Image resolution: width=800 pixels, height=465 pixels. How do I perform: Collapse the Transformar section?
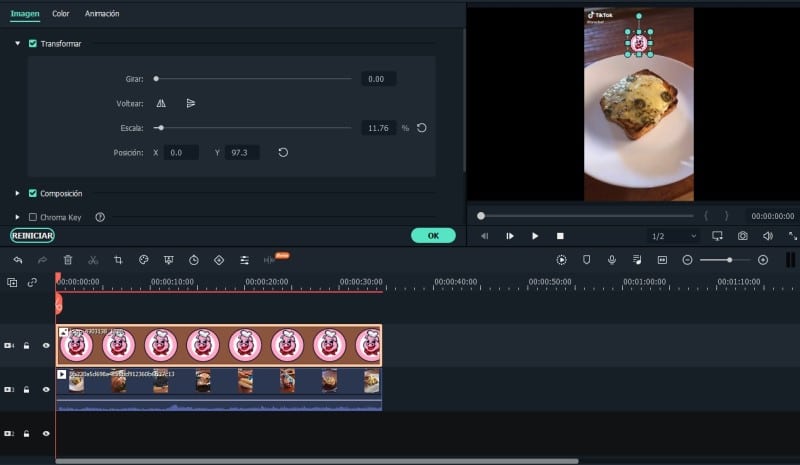(x=17, y=43)
